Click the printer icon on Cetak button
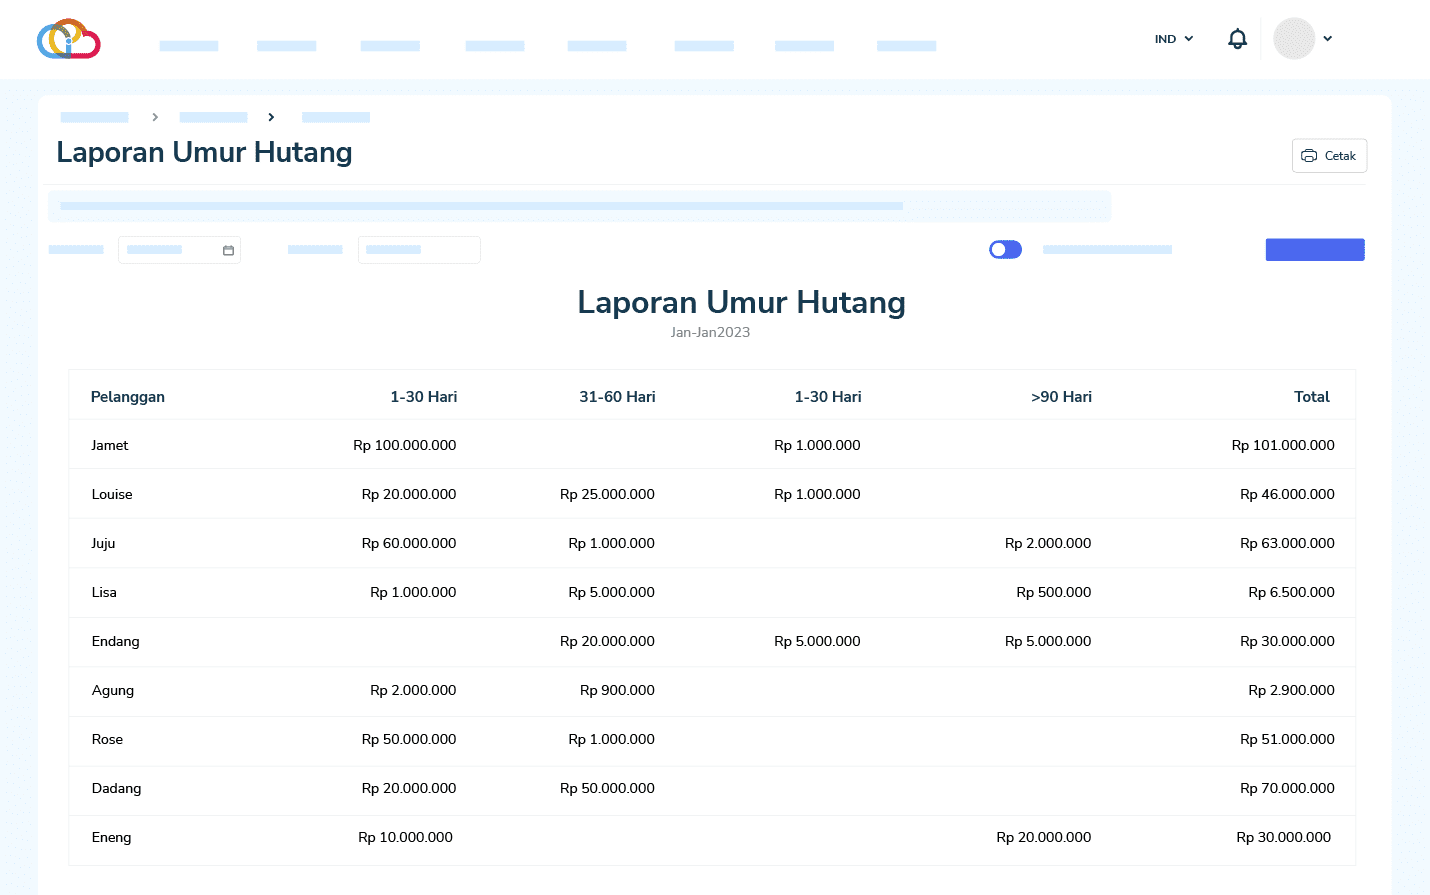The width and height of the screenshot is (1430, 895). tap(1309, 156)
